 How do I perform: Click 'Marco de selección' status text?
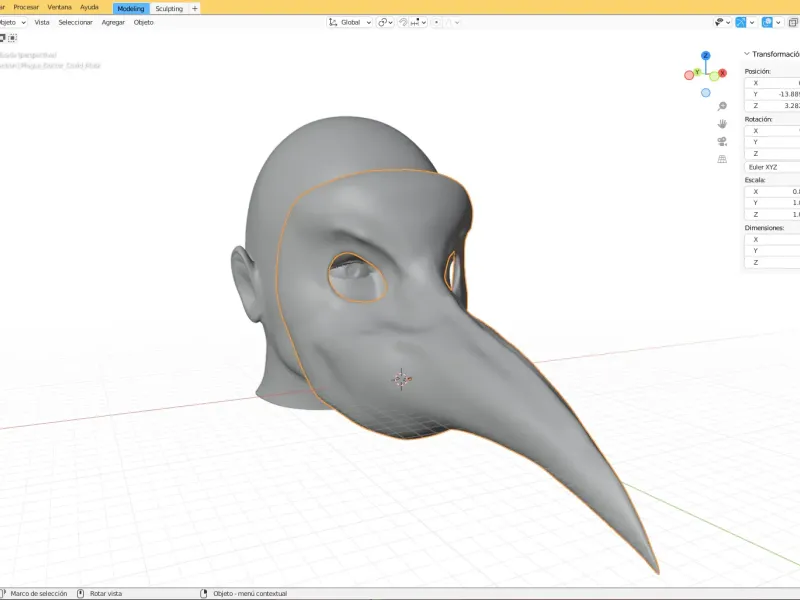pyautogui.click(x=39, y=593)
